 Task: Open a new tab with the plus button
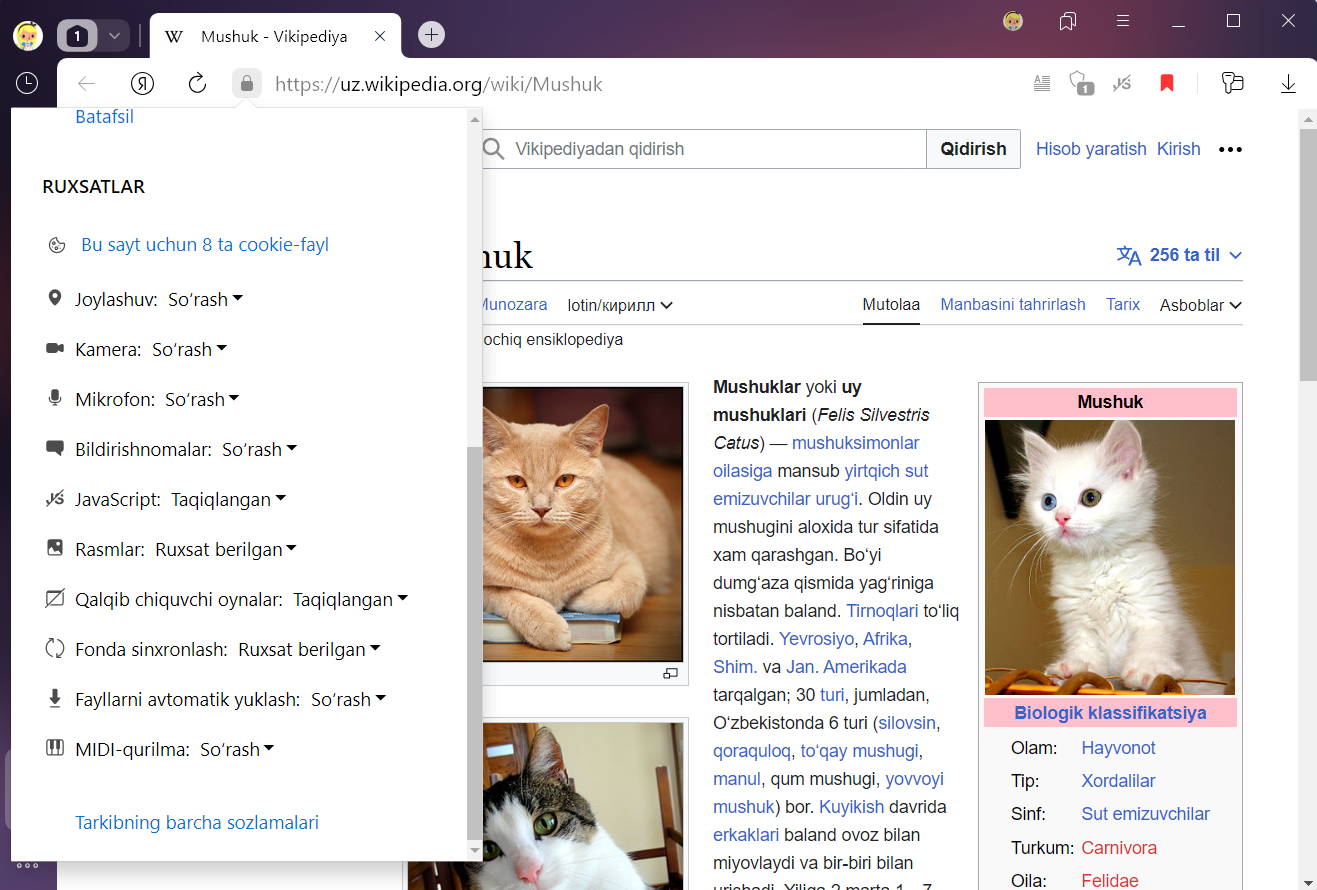(x=431, y=35)
